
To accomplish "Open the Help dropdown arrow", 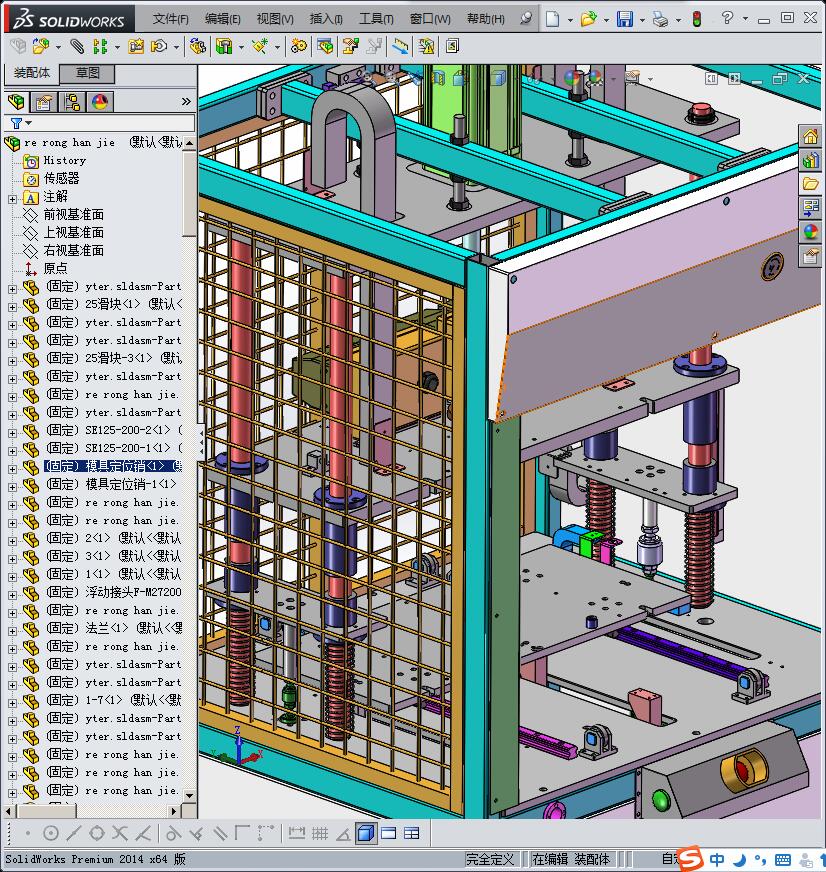I will pyautogui.click(x=745, y=19).
